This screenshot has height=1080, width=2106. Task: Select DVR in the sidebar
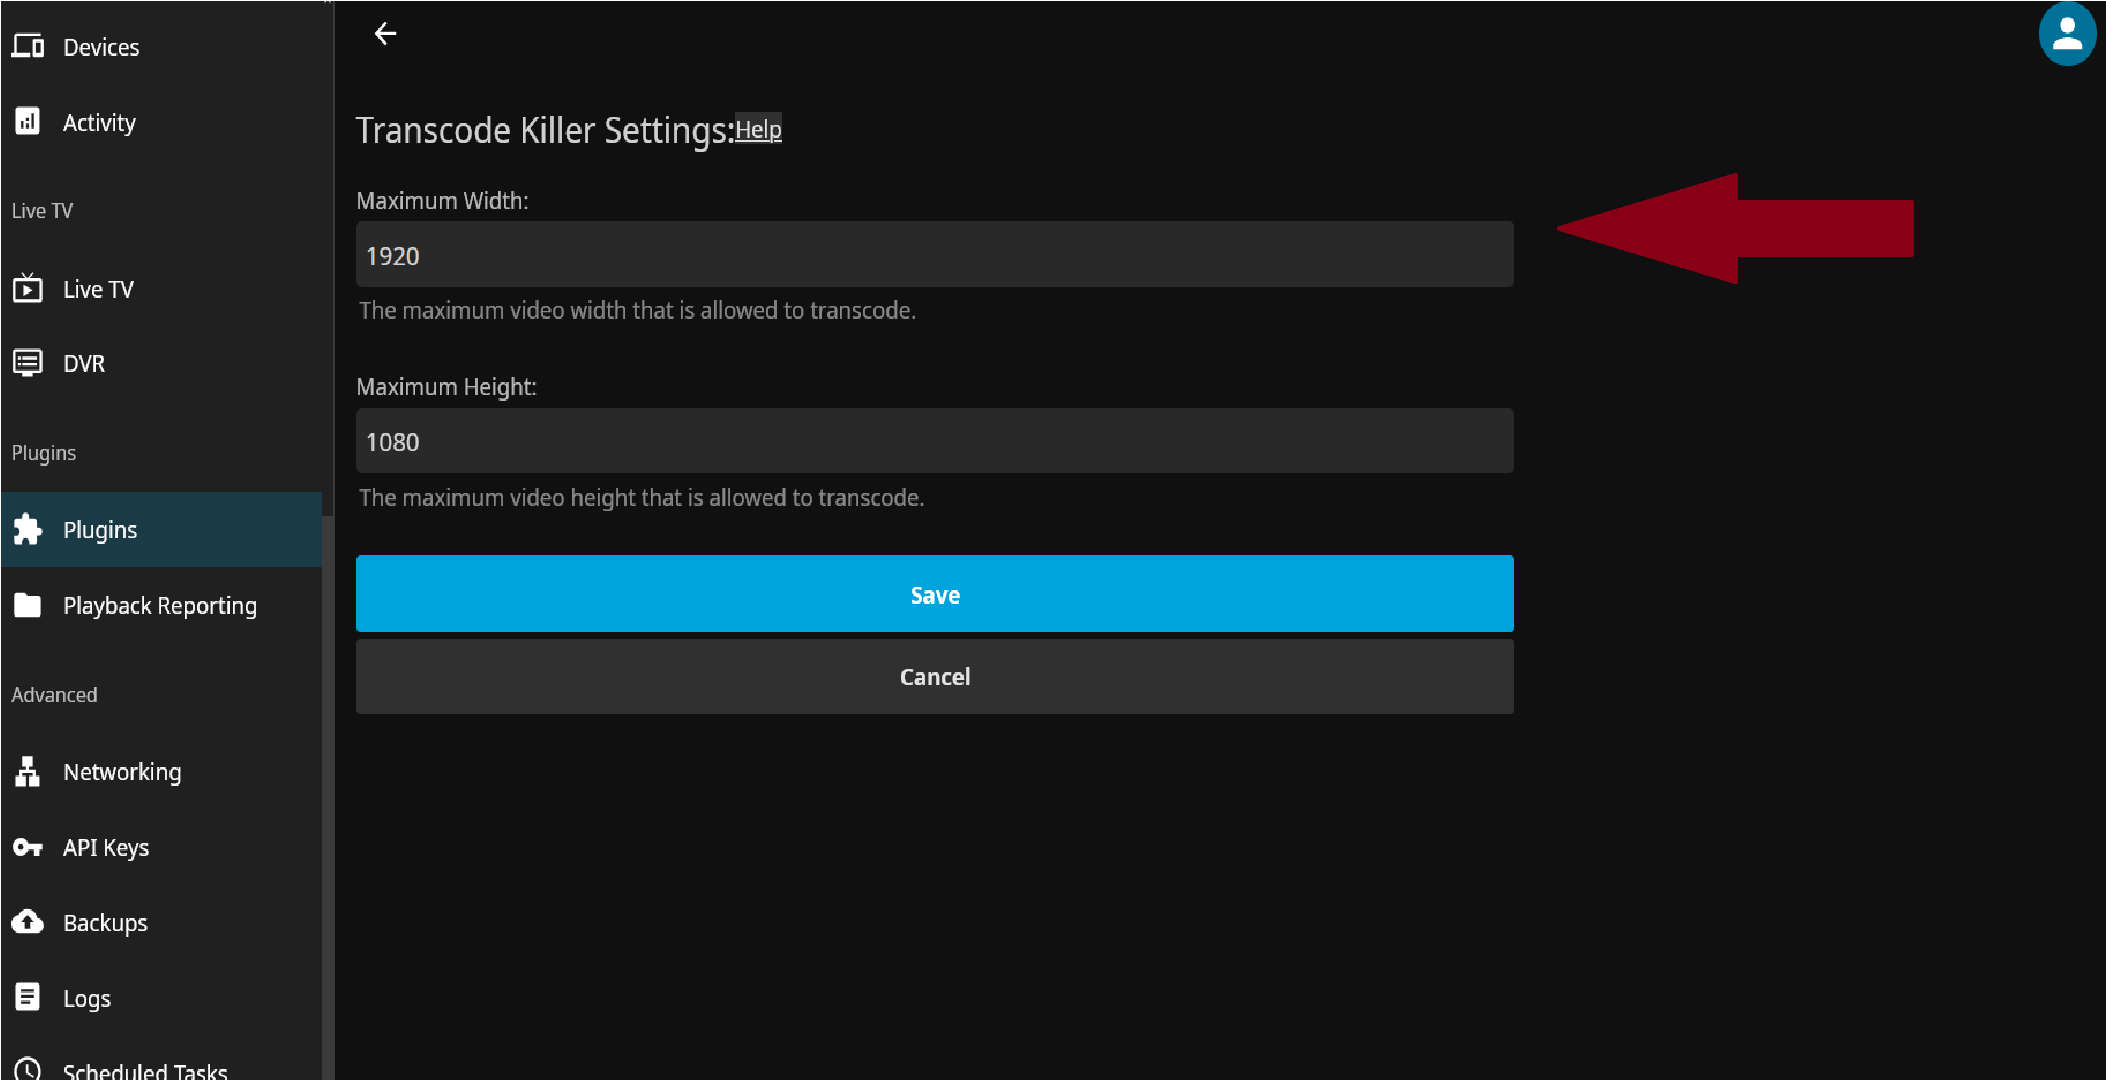click(161, 363)
